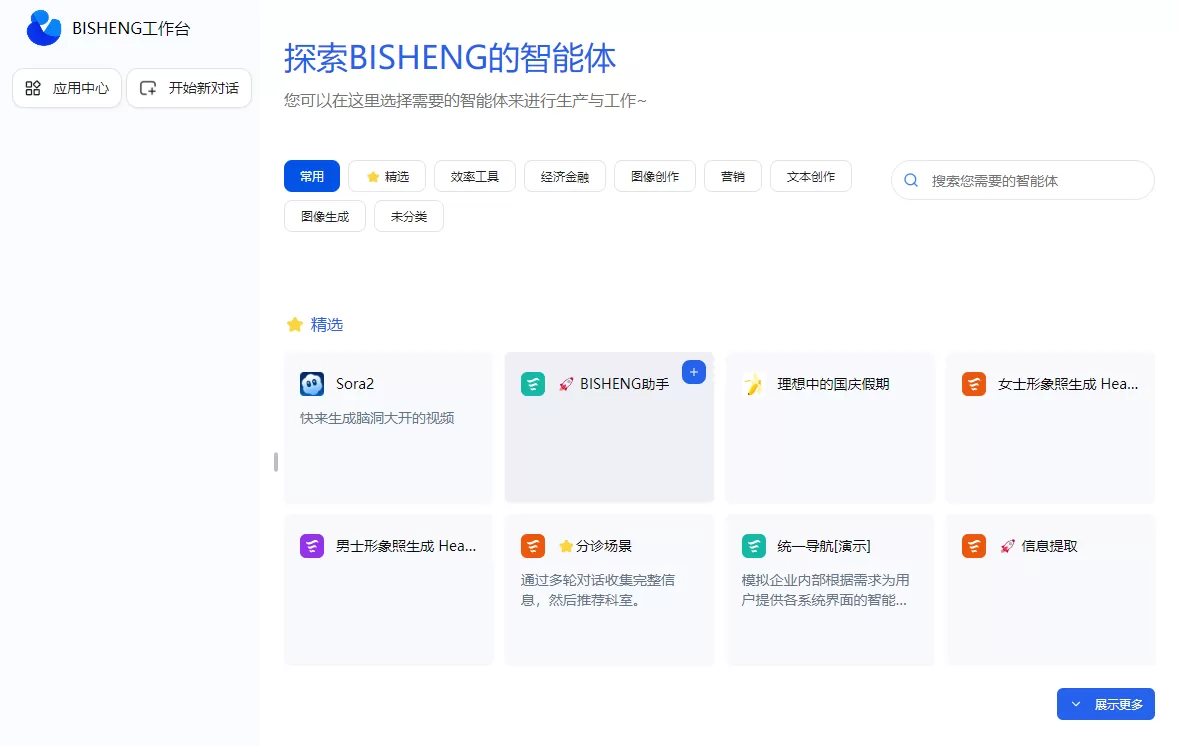Click the 统一导航[演示] card title
The image size is (1179, 746).
tap(824, 546)
